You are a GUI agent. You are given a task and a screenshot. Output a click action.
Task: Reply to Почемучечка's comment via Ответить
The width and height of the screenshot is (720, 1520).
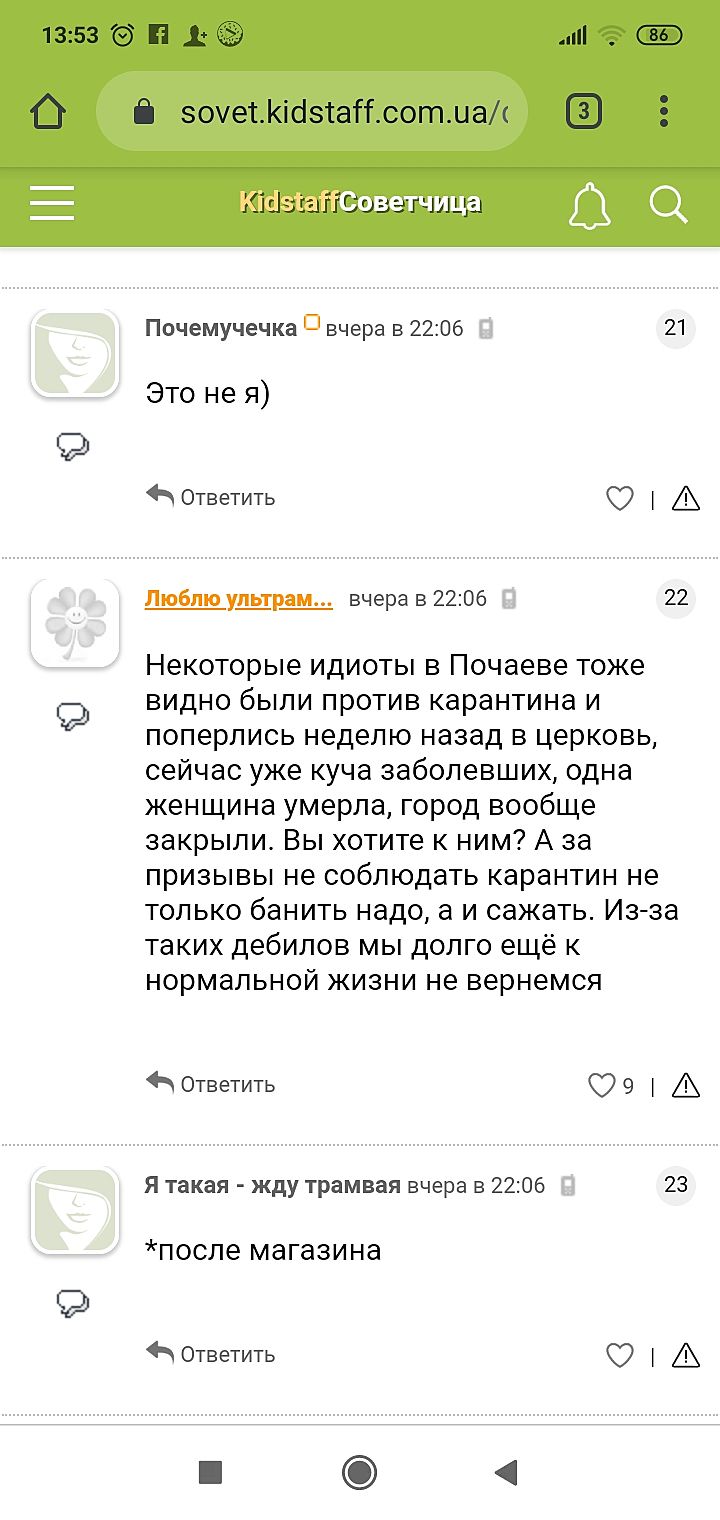point(211,497)
